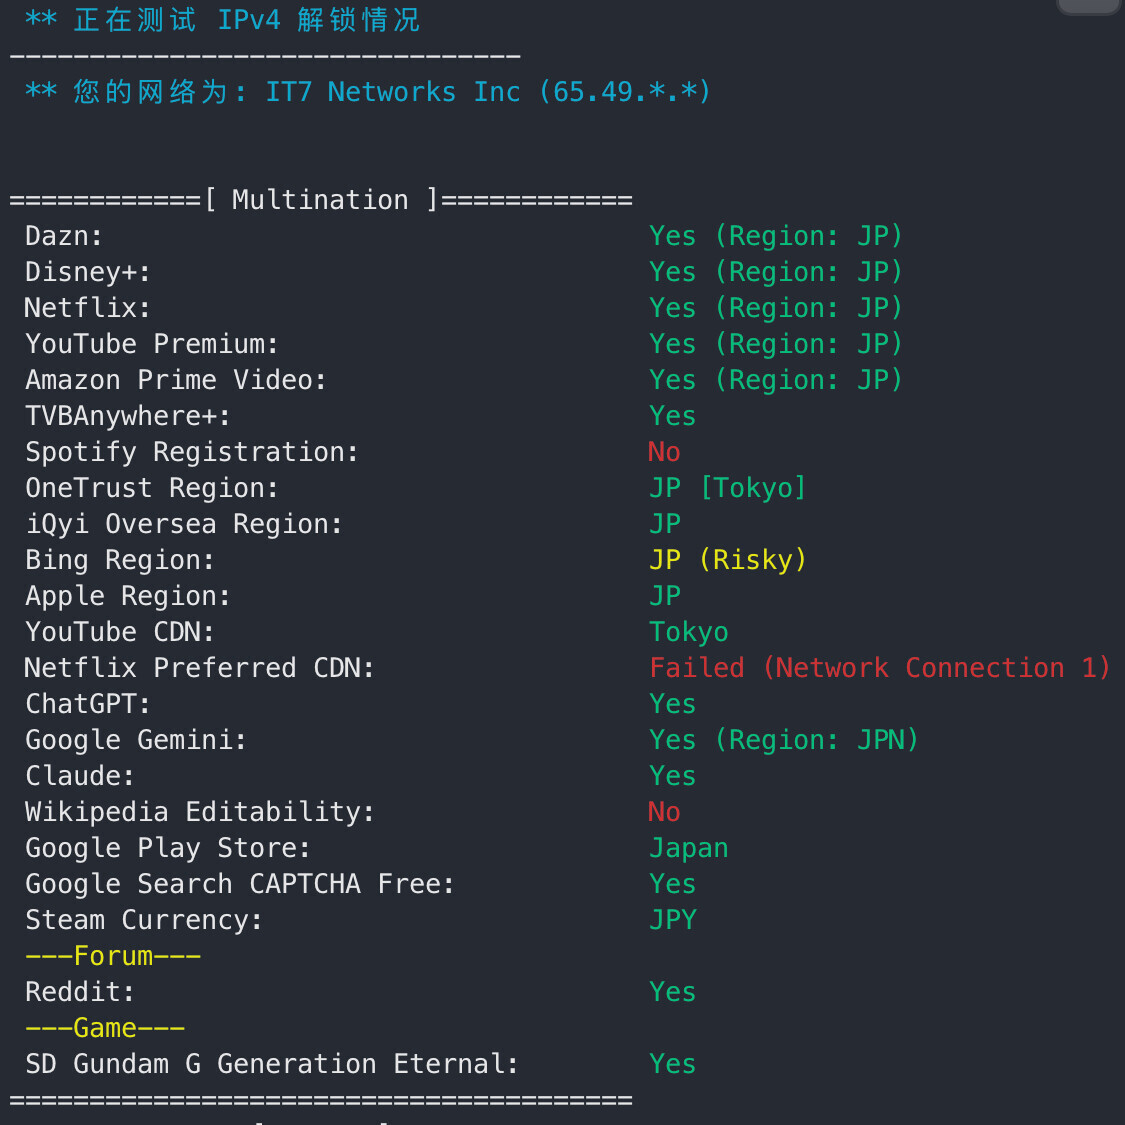Click the ---Forum--- section divider
The width and height of the screenshot is (1125, 1125).
coord(113,956)
